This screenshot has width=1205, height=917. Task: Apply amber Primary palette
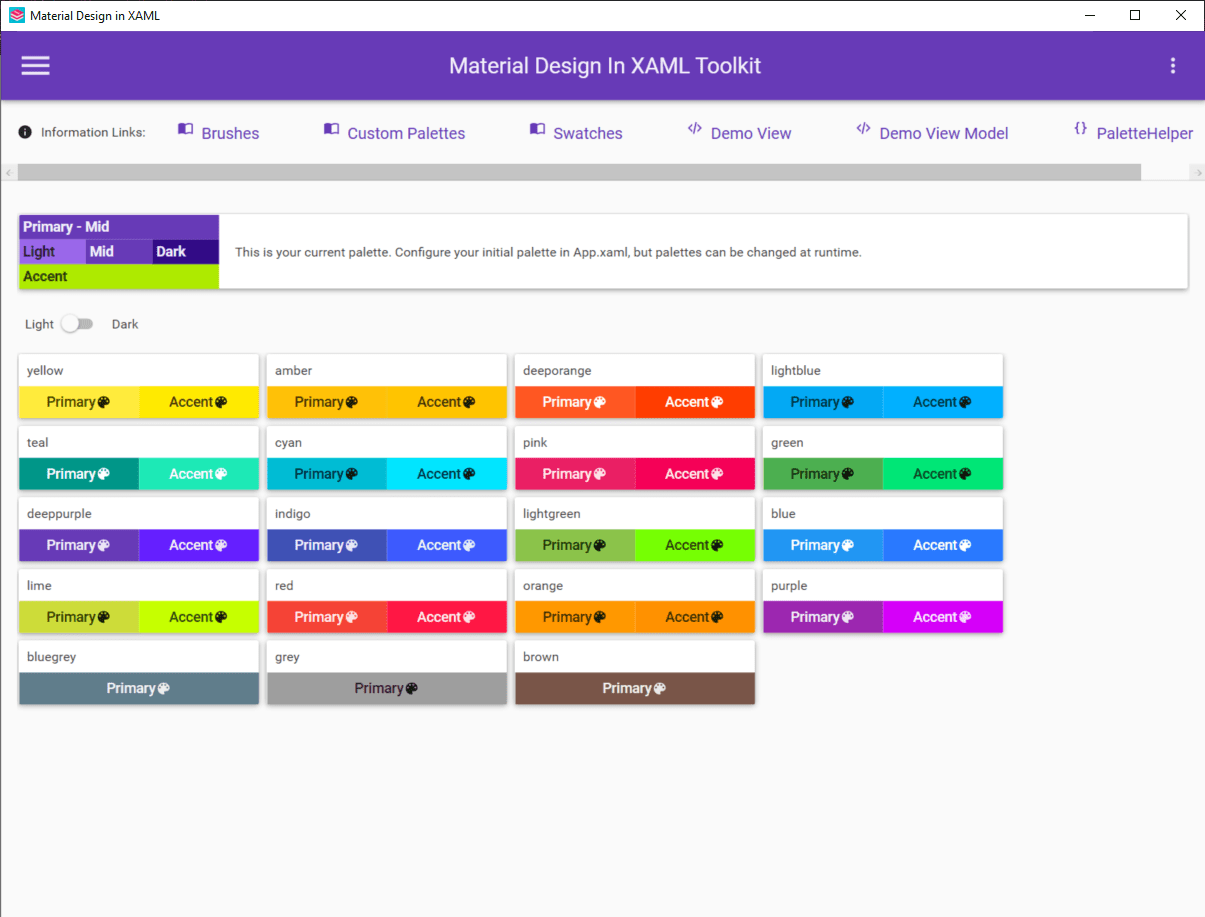click(327, 402)
